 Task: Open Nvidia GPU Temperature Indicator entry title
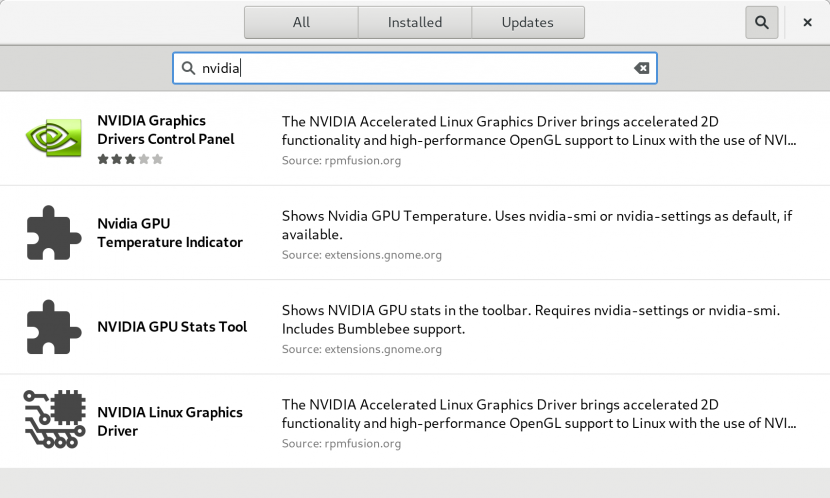(170, 233)
